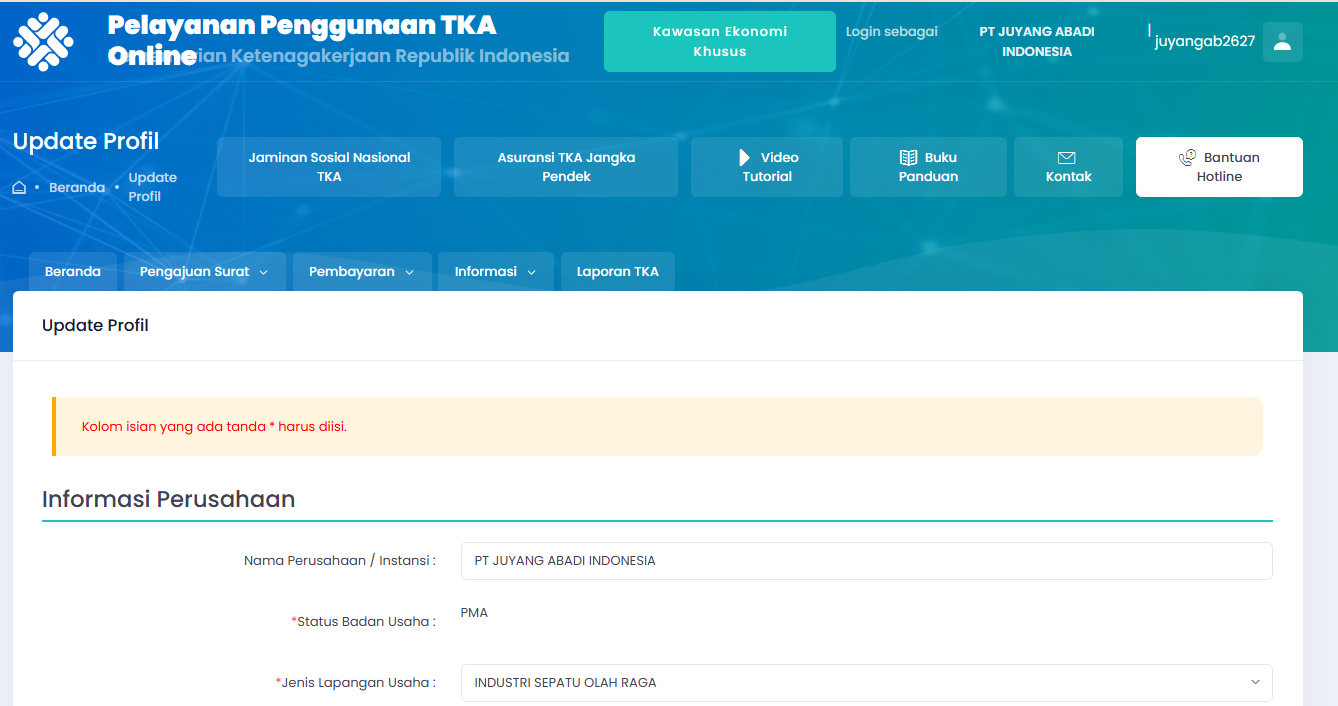This screenshot has height=706, width=1338.
Task: Click the Nama Perusahaan / Instansi field
Action: pyautogui.click(x=866, y=561)
